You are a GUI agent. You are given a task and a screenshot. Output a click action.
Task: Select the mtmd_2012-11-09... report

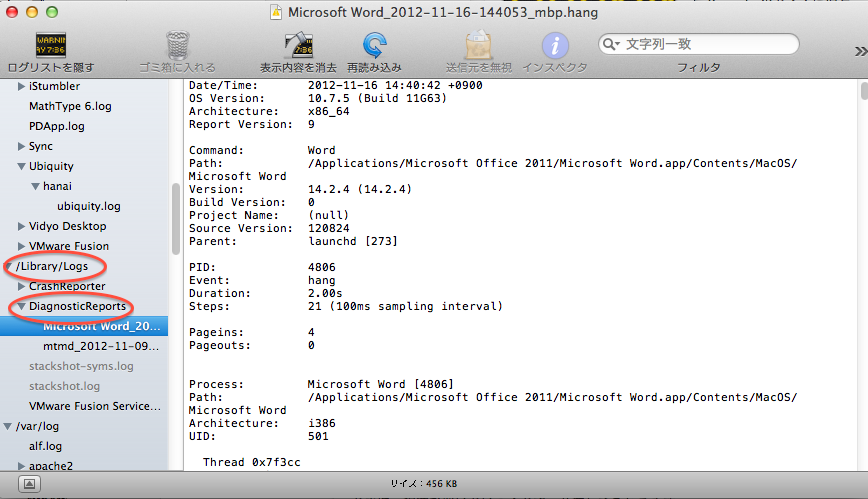pyautogui.click(x=101, y=346)
